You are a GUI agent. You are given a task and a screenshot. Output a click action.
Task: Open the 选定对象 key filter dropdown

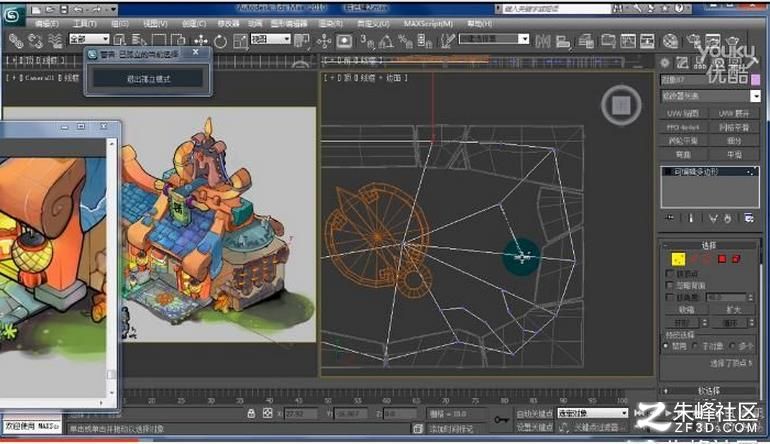coord(593,413)
